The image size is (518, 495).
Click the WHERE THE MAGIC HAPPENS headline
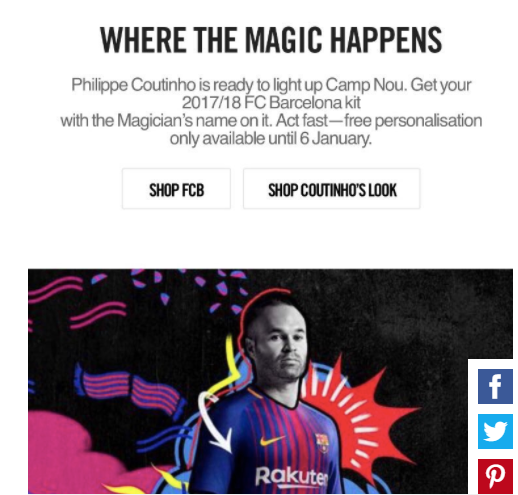(x=271, y=40)
